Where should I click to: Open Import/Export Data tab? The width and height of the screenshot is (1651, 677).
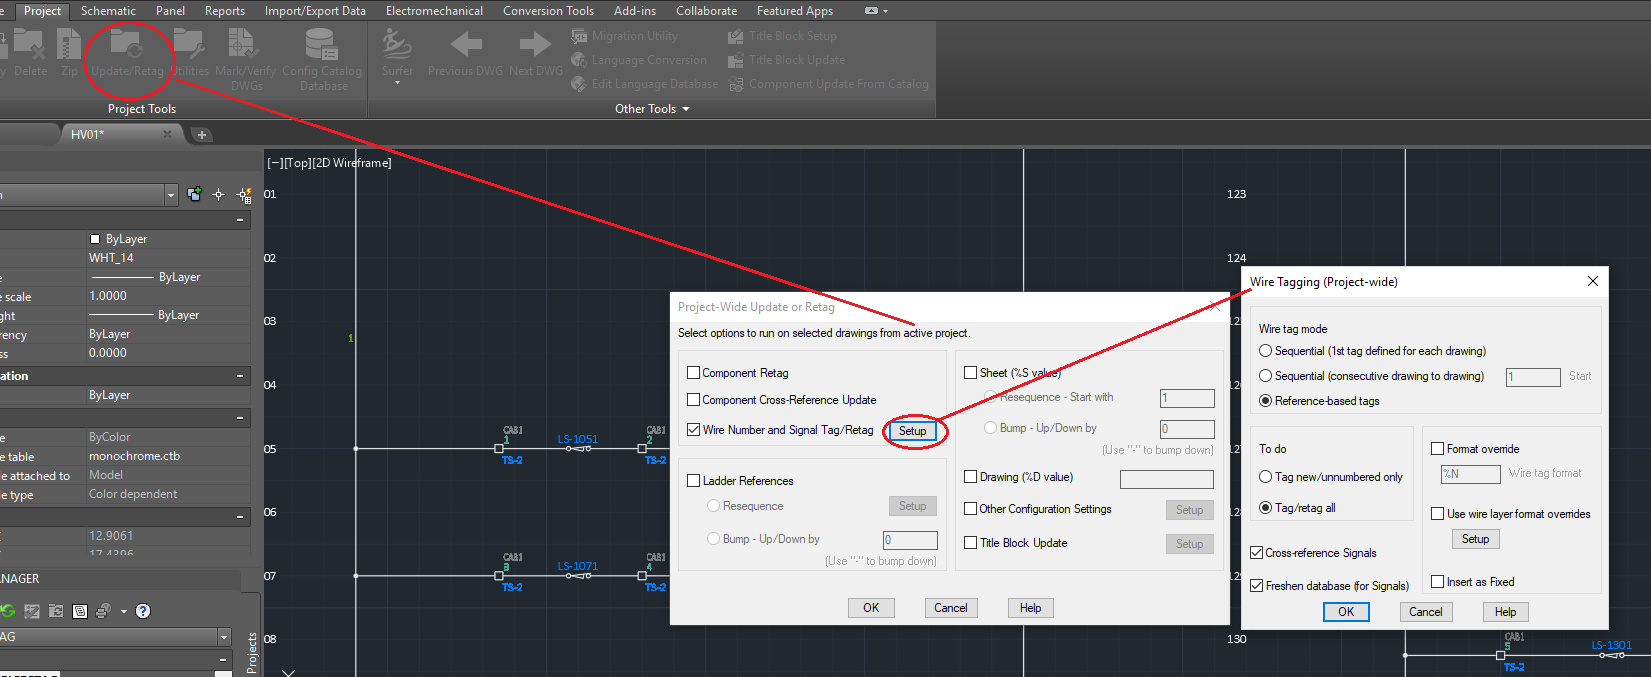pos(315,11)
